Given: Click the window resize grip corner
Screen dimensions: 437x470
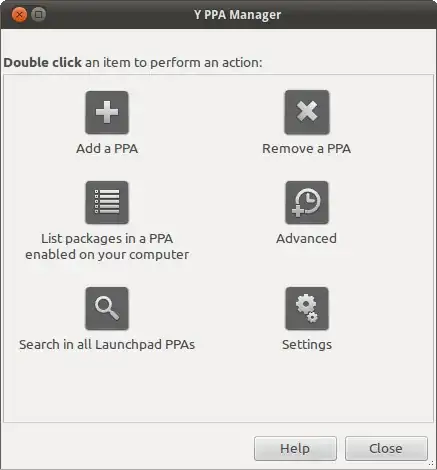Looking at the screenshot, I should 432,464.
